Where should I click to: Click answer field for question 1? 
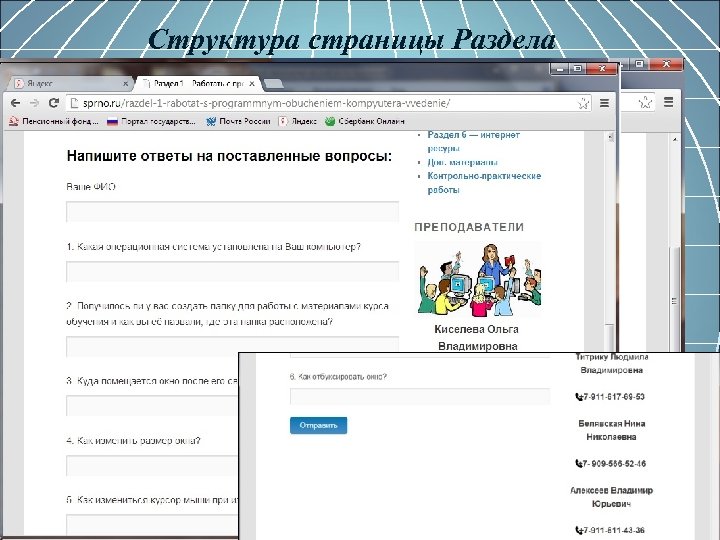(232, 271)
